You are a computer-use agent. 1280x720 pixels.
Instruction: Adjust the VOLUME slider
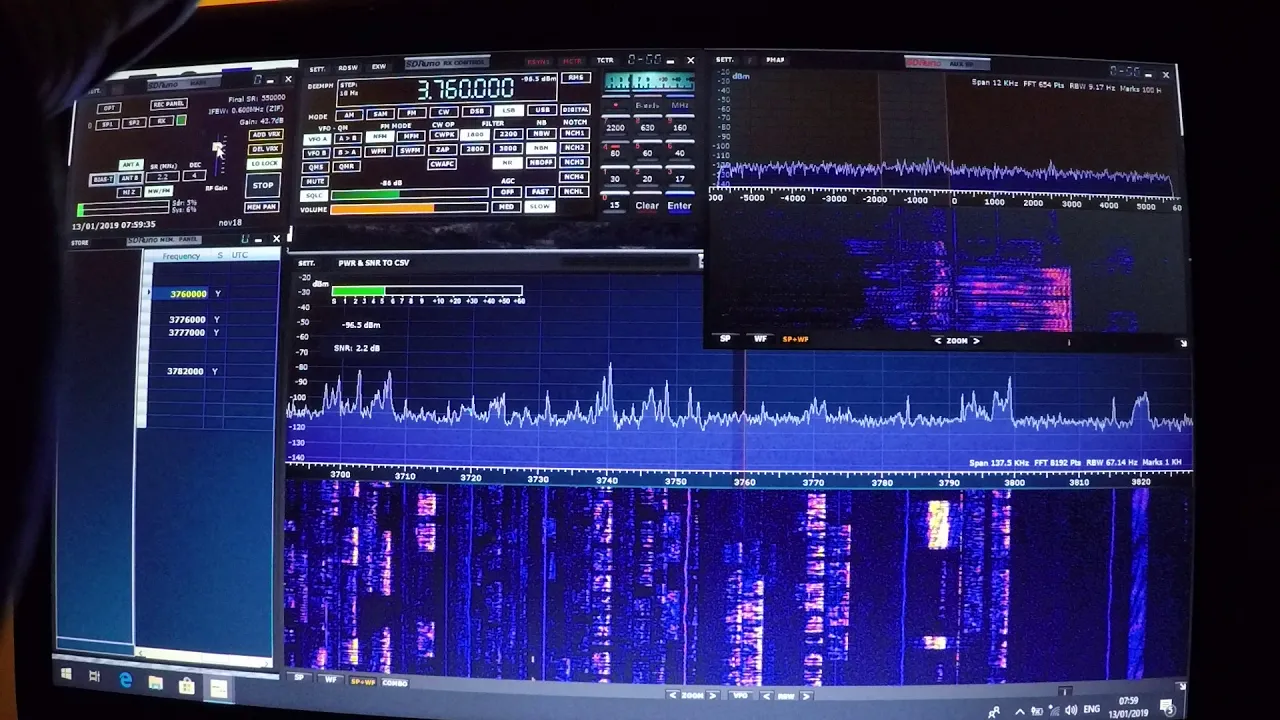click(x=409, y=208)
